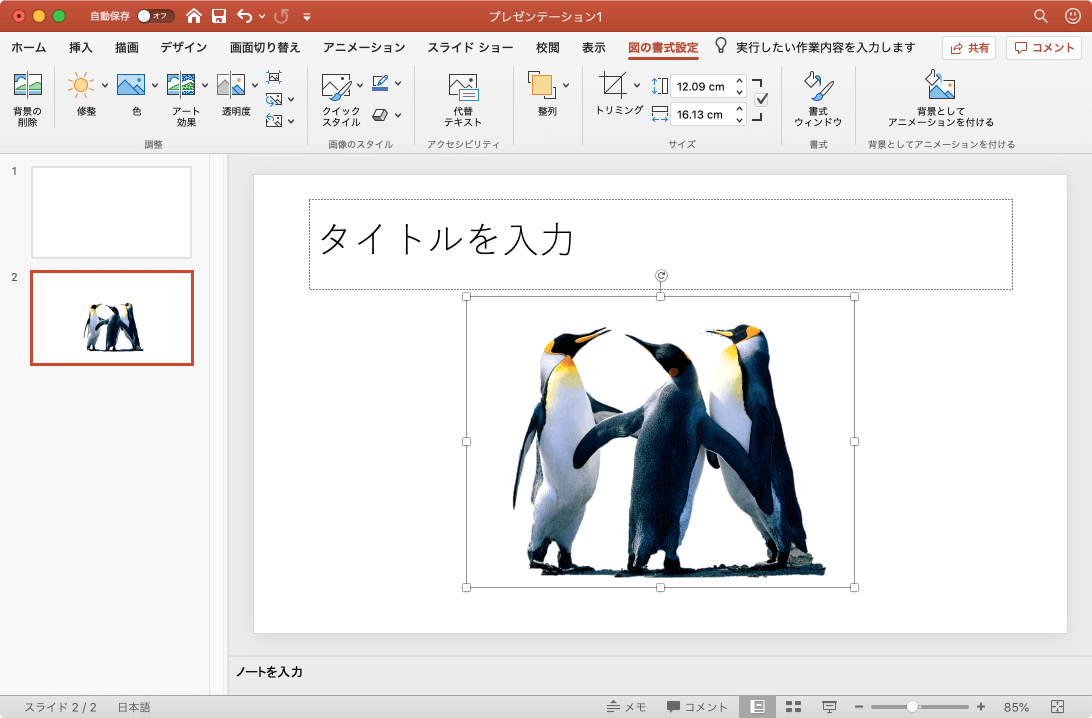Expand the Arrange (整列) dropdown arrow

point(566,86)
